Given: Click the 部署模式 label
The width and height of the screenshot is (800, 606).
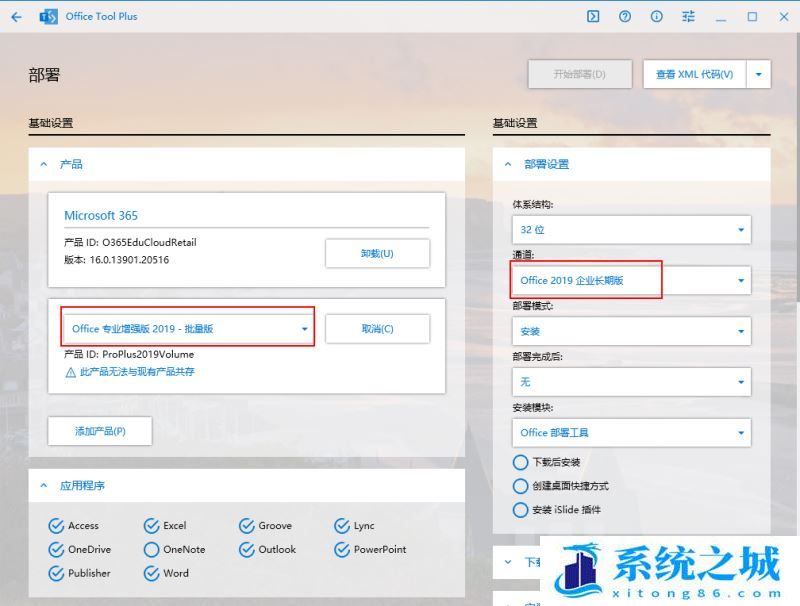Looking at the screenshot, I should pos(533,306).
